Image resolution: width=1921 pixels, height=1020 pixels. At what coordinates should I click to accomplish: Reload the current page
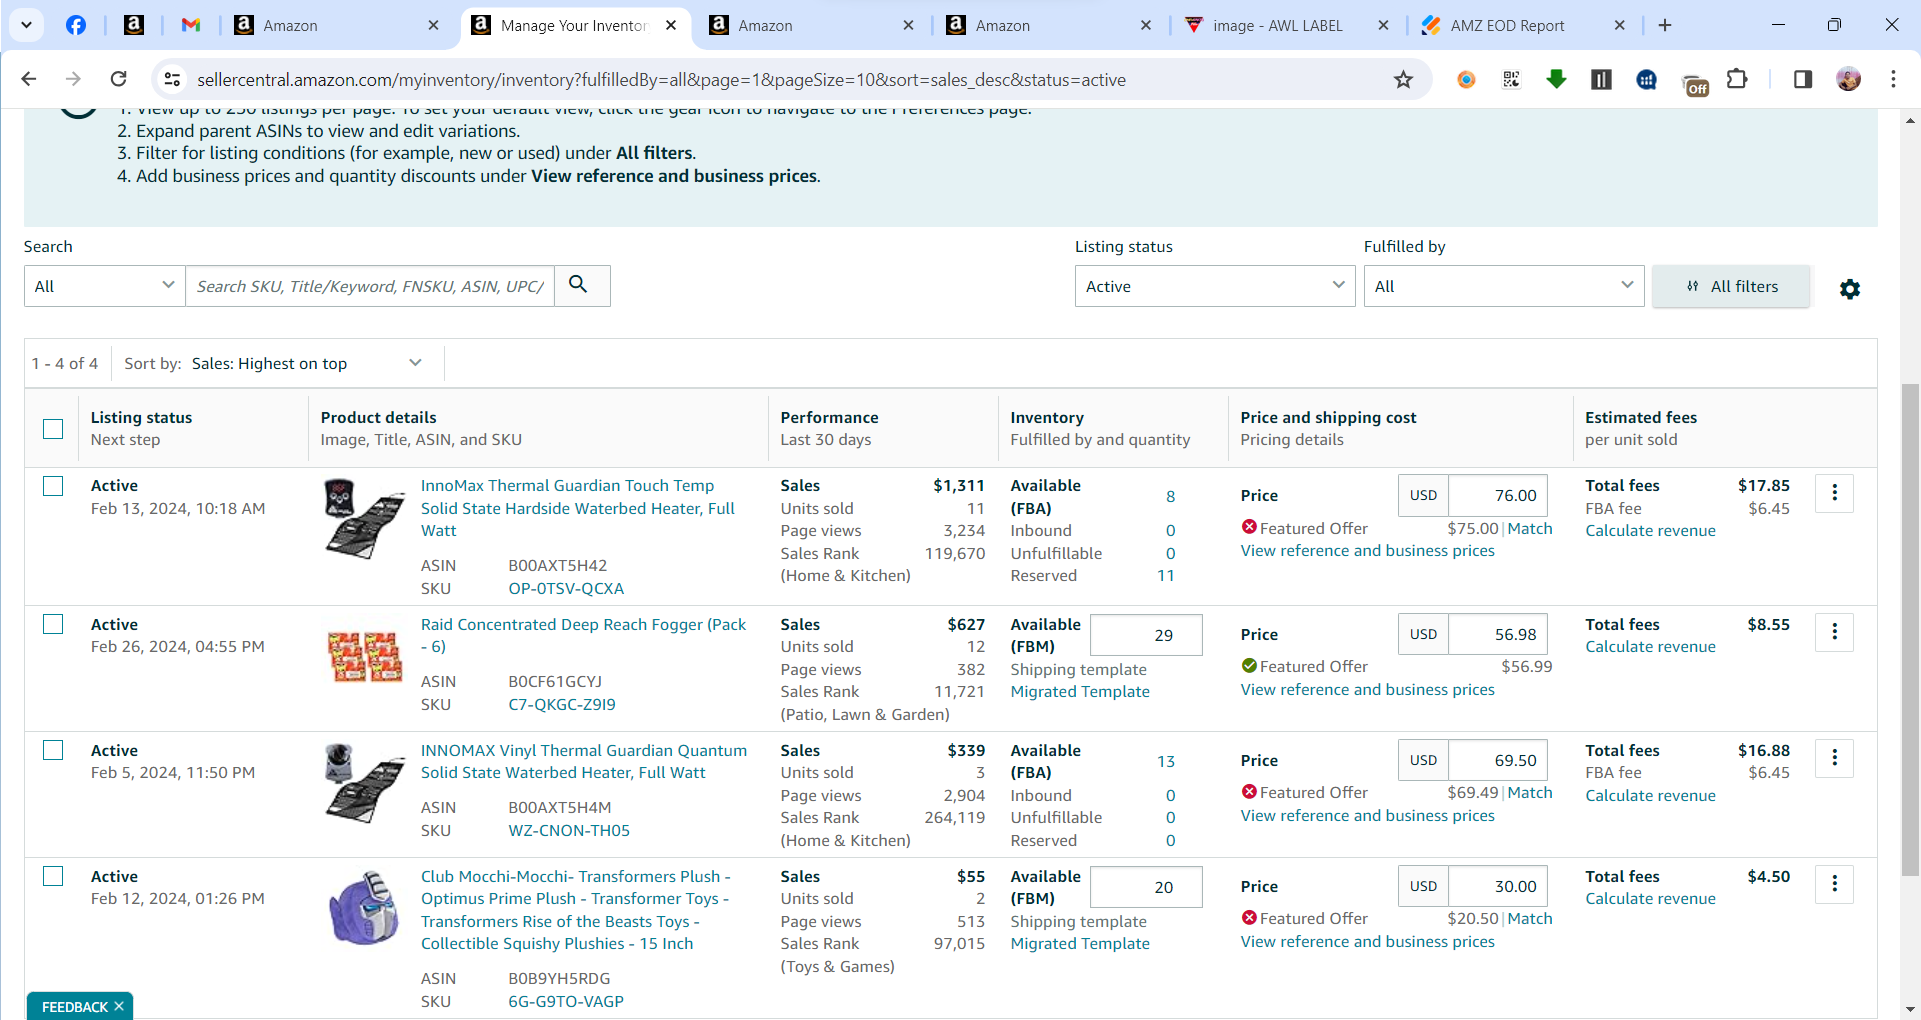pos(118,79)
